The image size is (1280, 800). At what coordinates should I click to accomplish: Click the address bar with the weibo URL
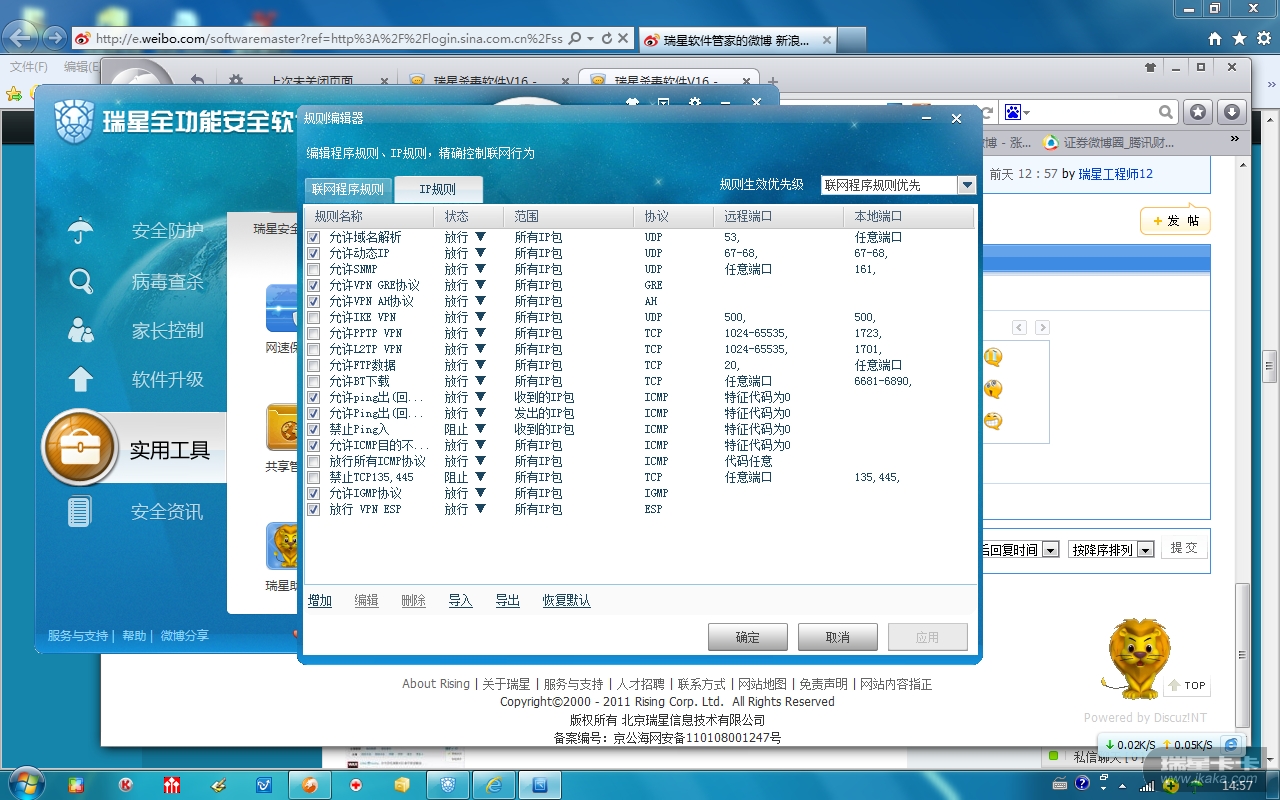(x=330, y=39)
